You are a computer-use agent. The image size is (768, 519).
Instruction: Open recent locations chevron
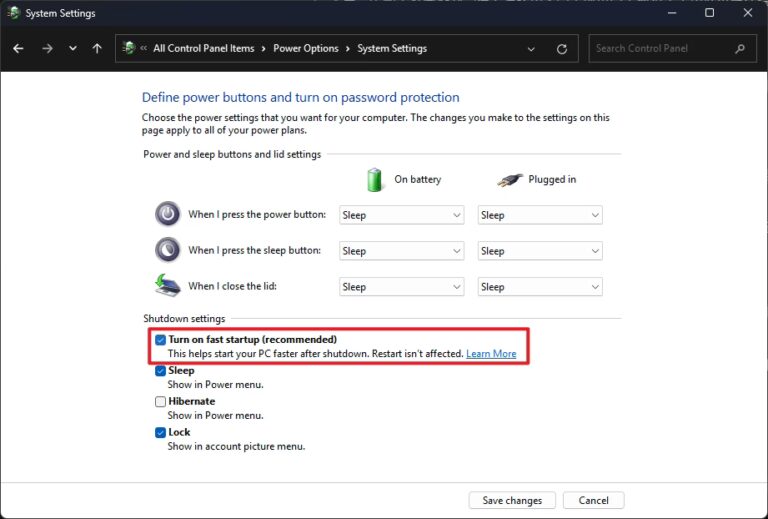click(x=72, y=48)
